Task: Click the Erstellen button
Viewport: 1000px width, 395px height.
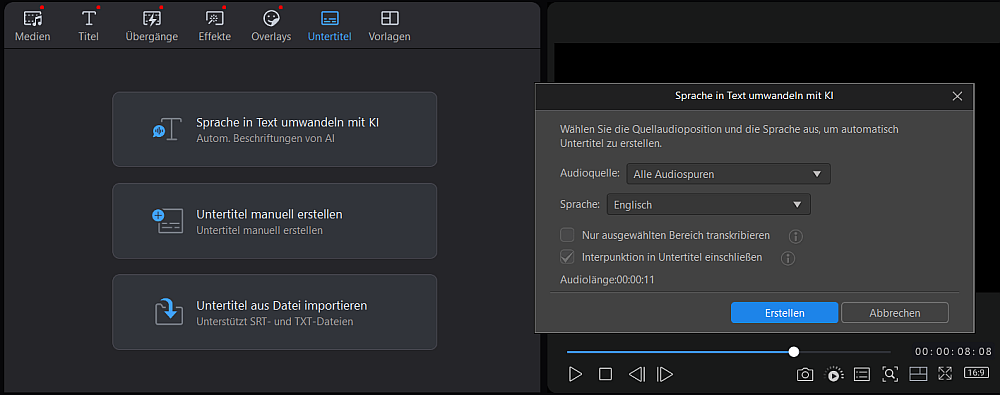Action: (784, 313)
